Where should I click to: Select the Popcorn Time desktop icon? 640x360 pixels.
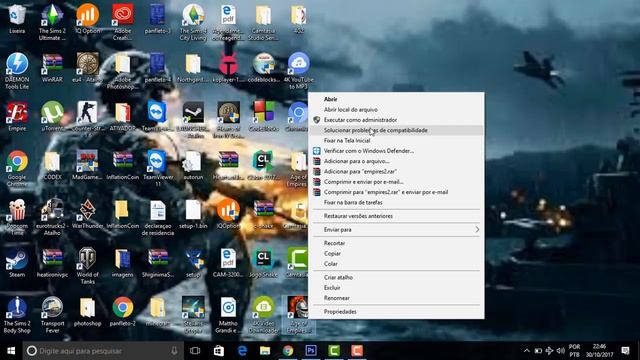(x=17, y=217)
